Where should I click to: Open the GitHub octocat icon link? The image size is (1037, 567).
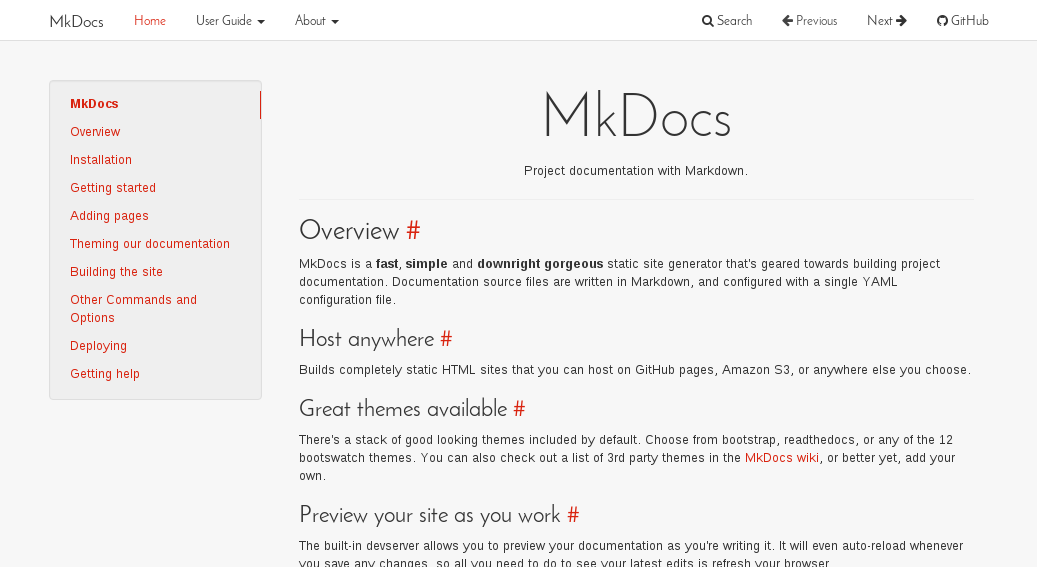[x=942, y=21]
